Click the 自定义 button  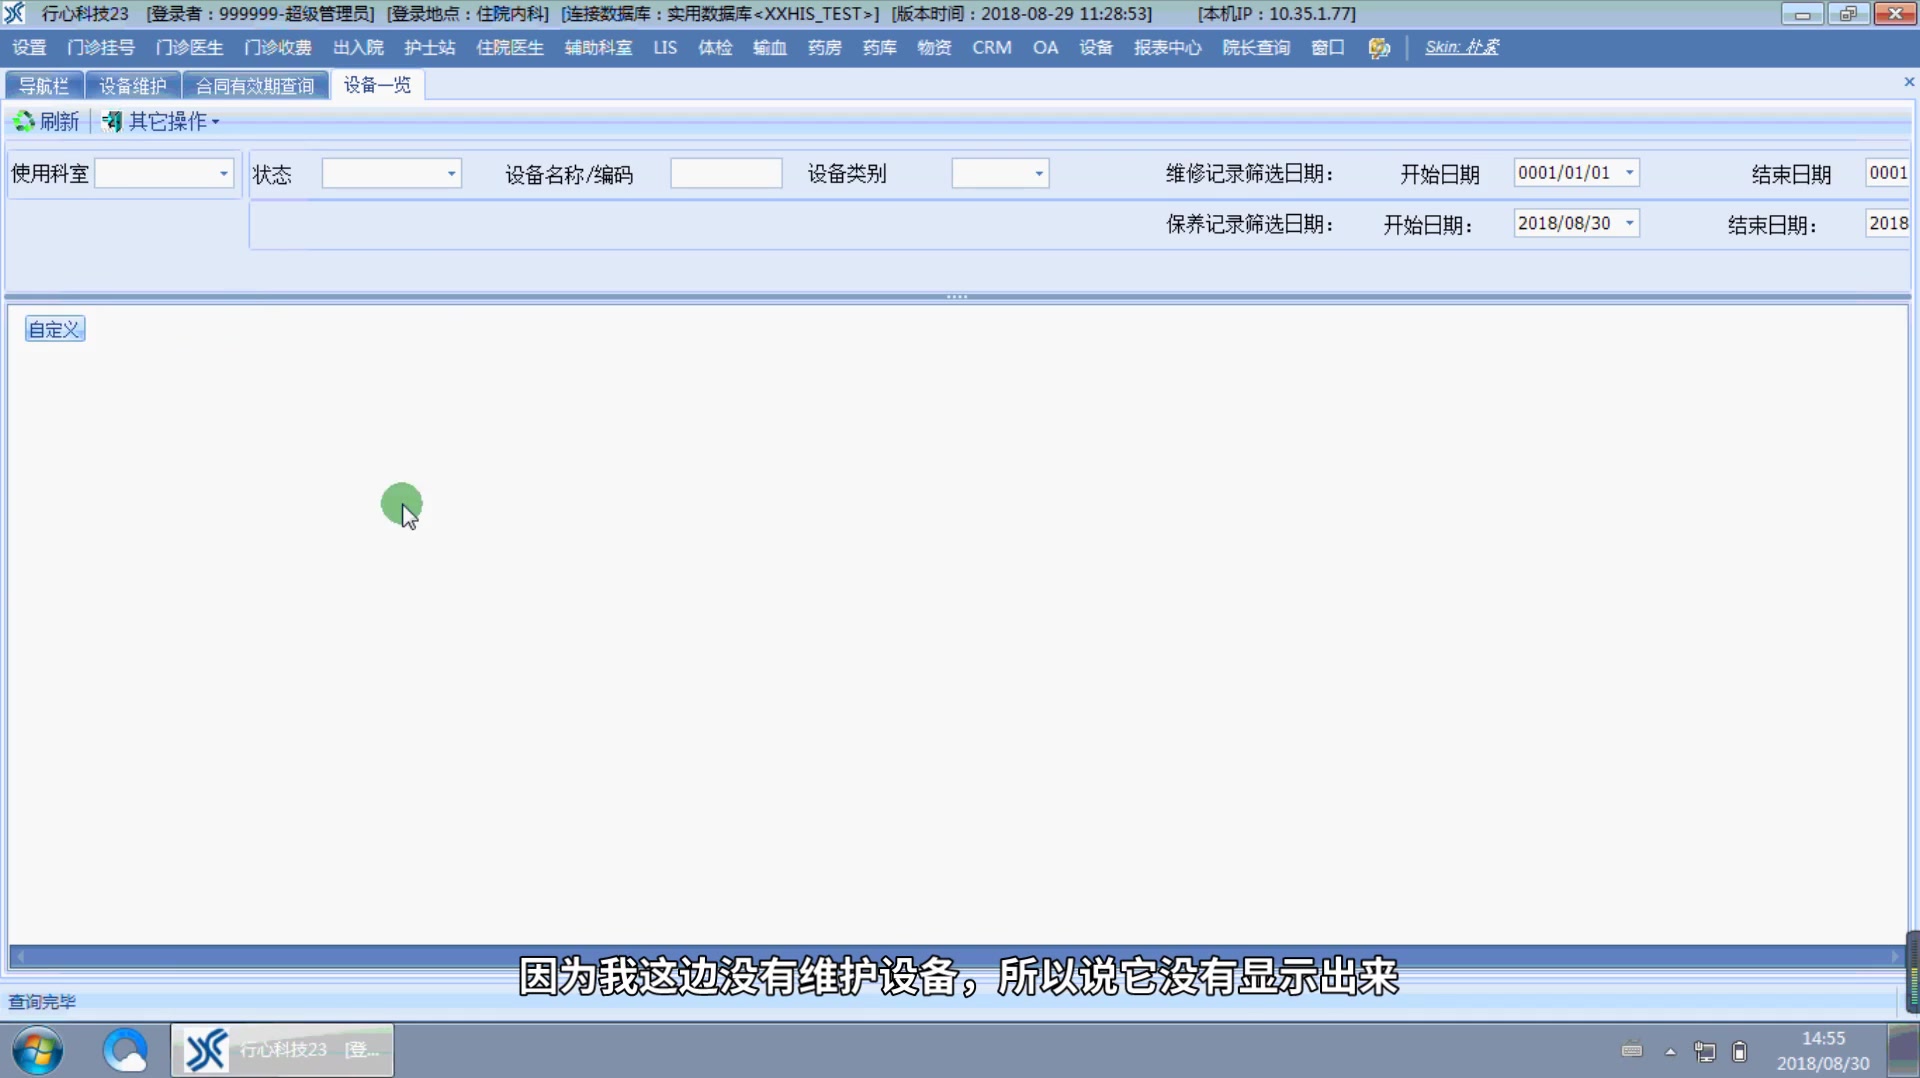(54, 328)
